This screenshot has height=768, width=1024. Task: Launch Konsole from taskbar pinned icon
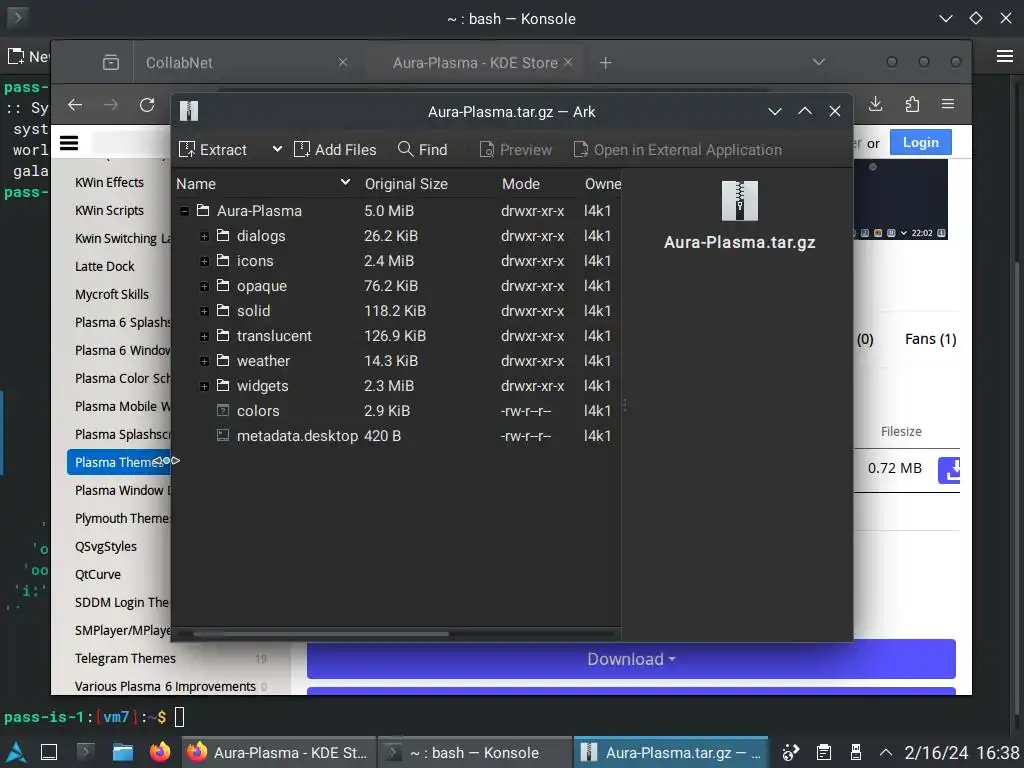(85, 752)
